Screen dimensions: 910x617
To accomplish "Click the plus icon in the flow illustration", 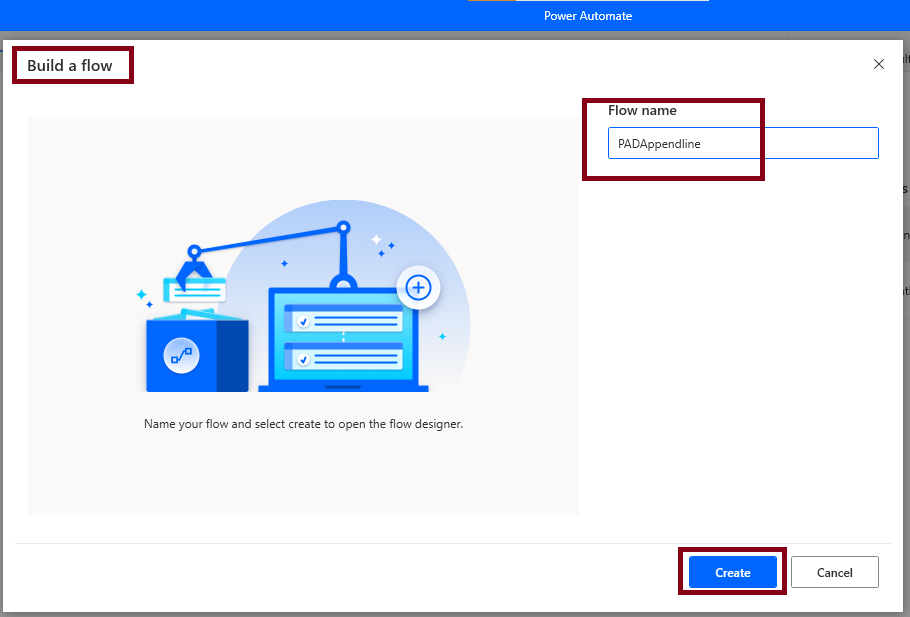I will click(x=418, y=287).
